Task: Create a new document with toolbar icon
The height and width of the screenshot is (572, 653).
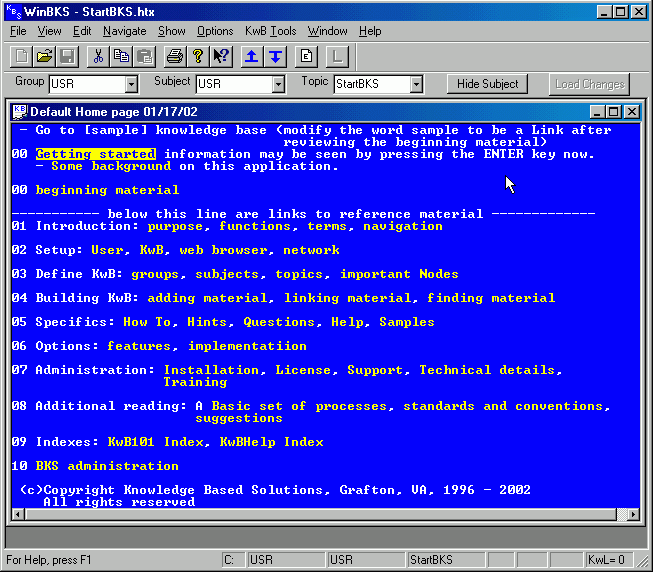Action: click(22, 56)
